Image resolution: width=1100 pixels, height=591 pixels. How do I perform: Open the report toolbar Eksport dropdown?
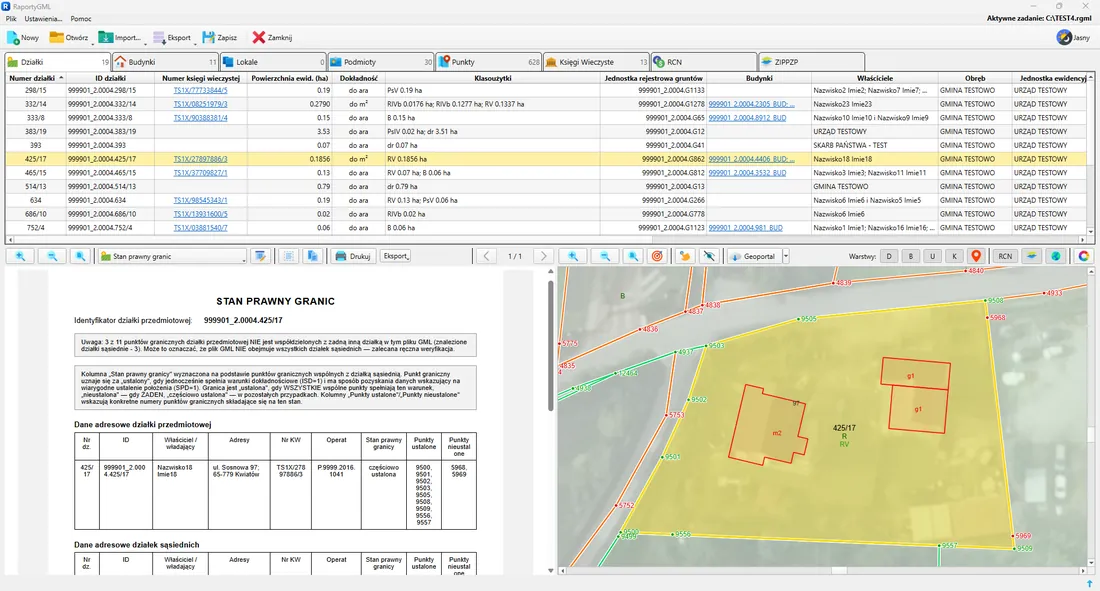pos(396,256)
